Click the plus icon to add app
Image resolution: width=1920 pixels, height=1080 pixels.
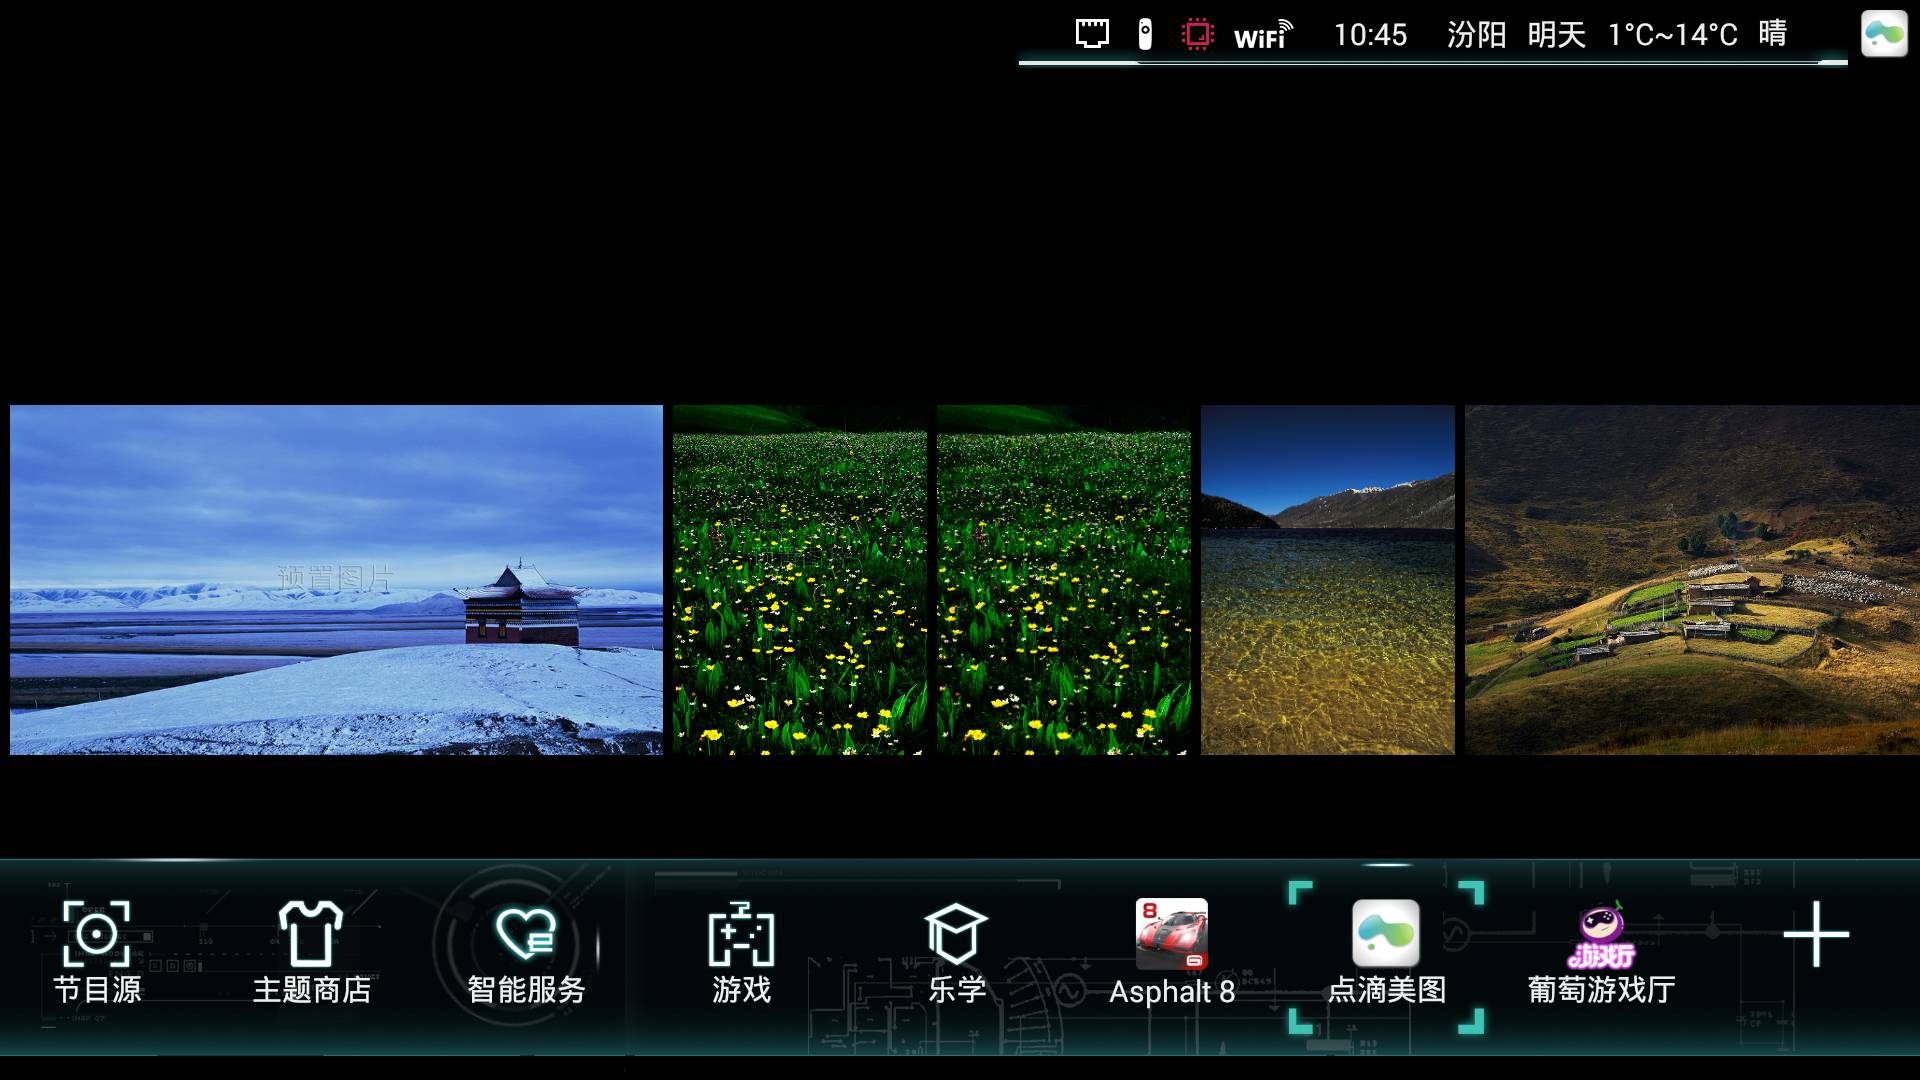1815,935
